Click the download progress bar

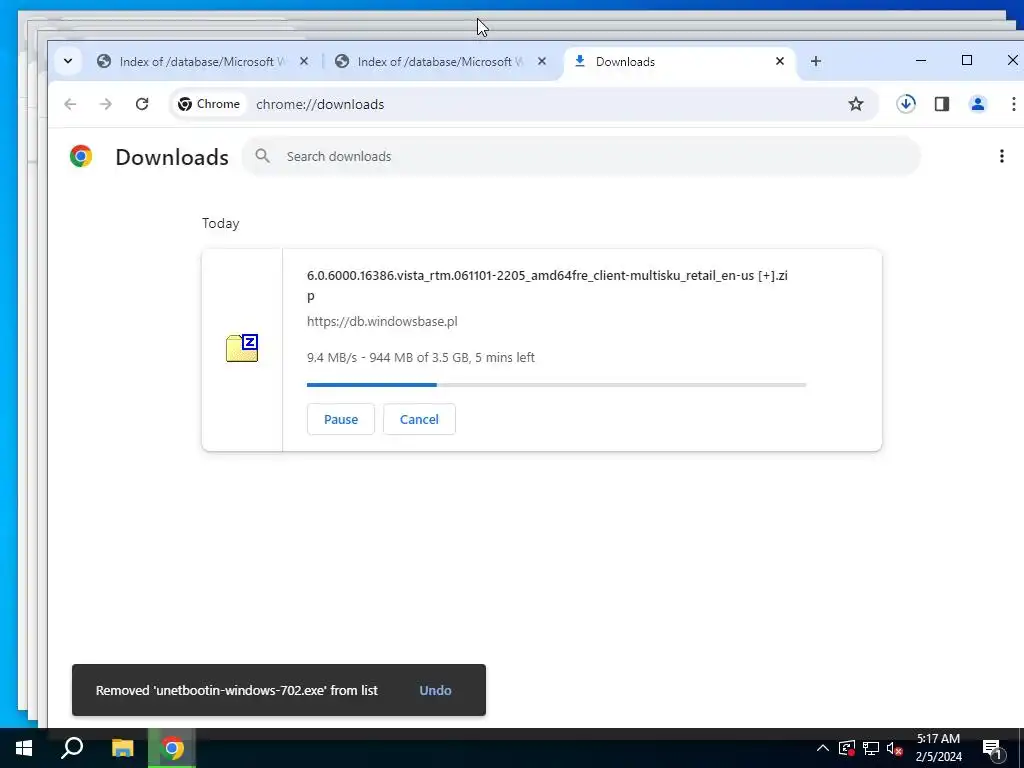[x=556, y=385]
